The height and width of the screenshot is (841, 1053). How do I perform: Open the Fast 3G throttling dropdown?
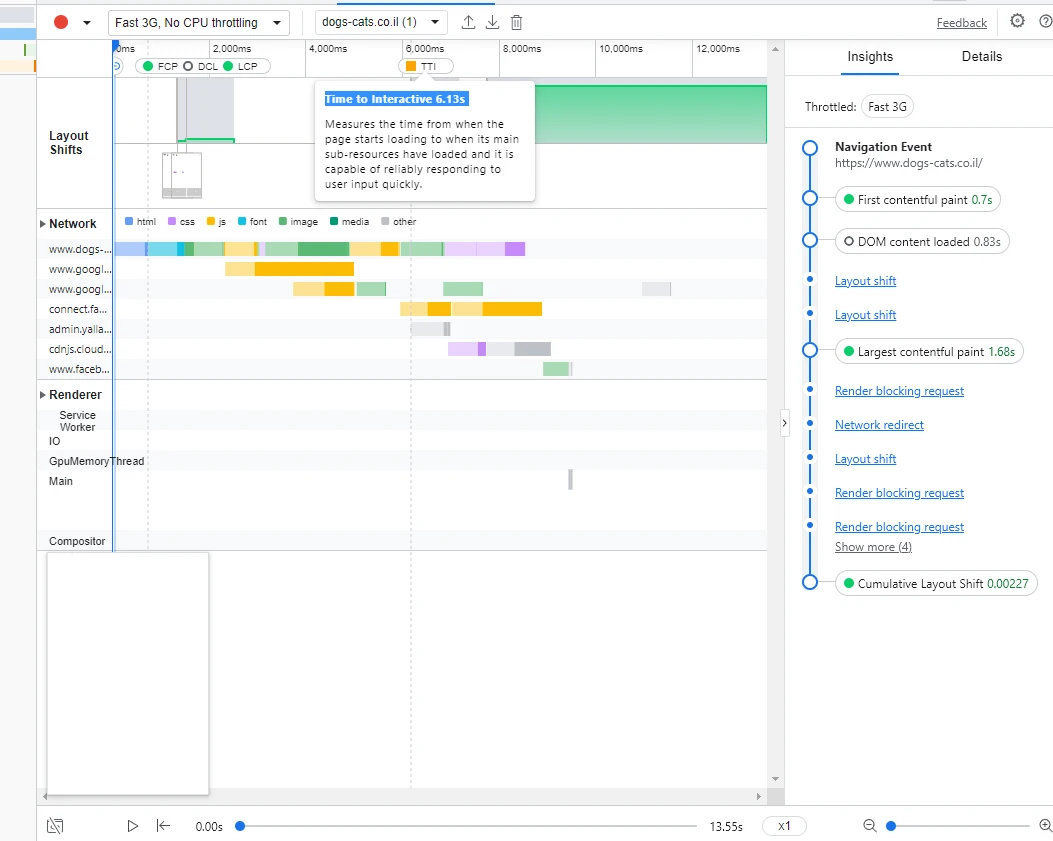pyautogui.click(x=199, y=22)
